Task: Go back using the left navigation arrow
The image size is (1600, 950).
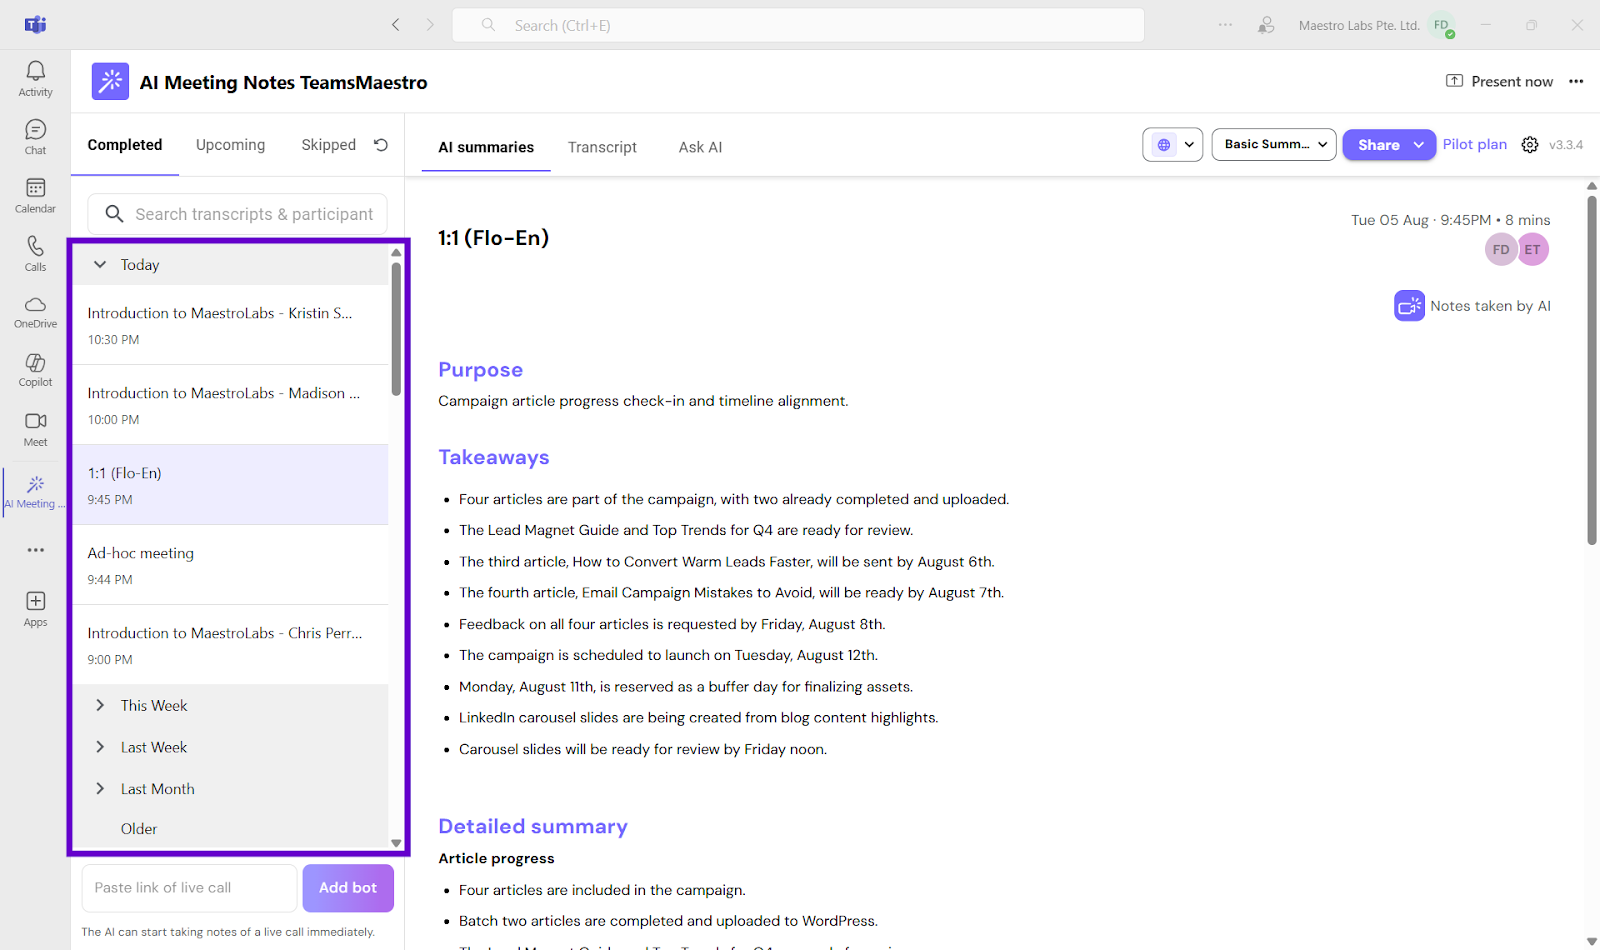Action: (396, 25)
